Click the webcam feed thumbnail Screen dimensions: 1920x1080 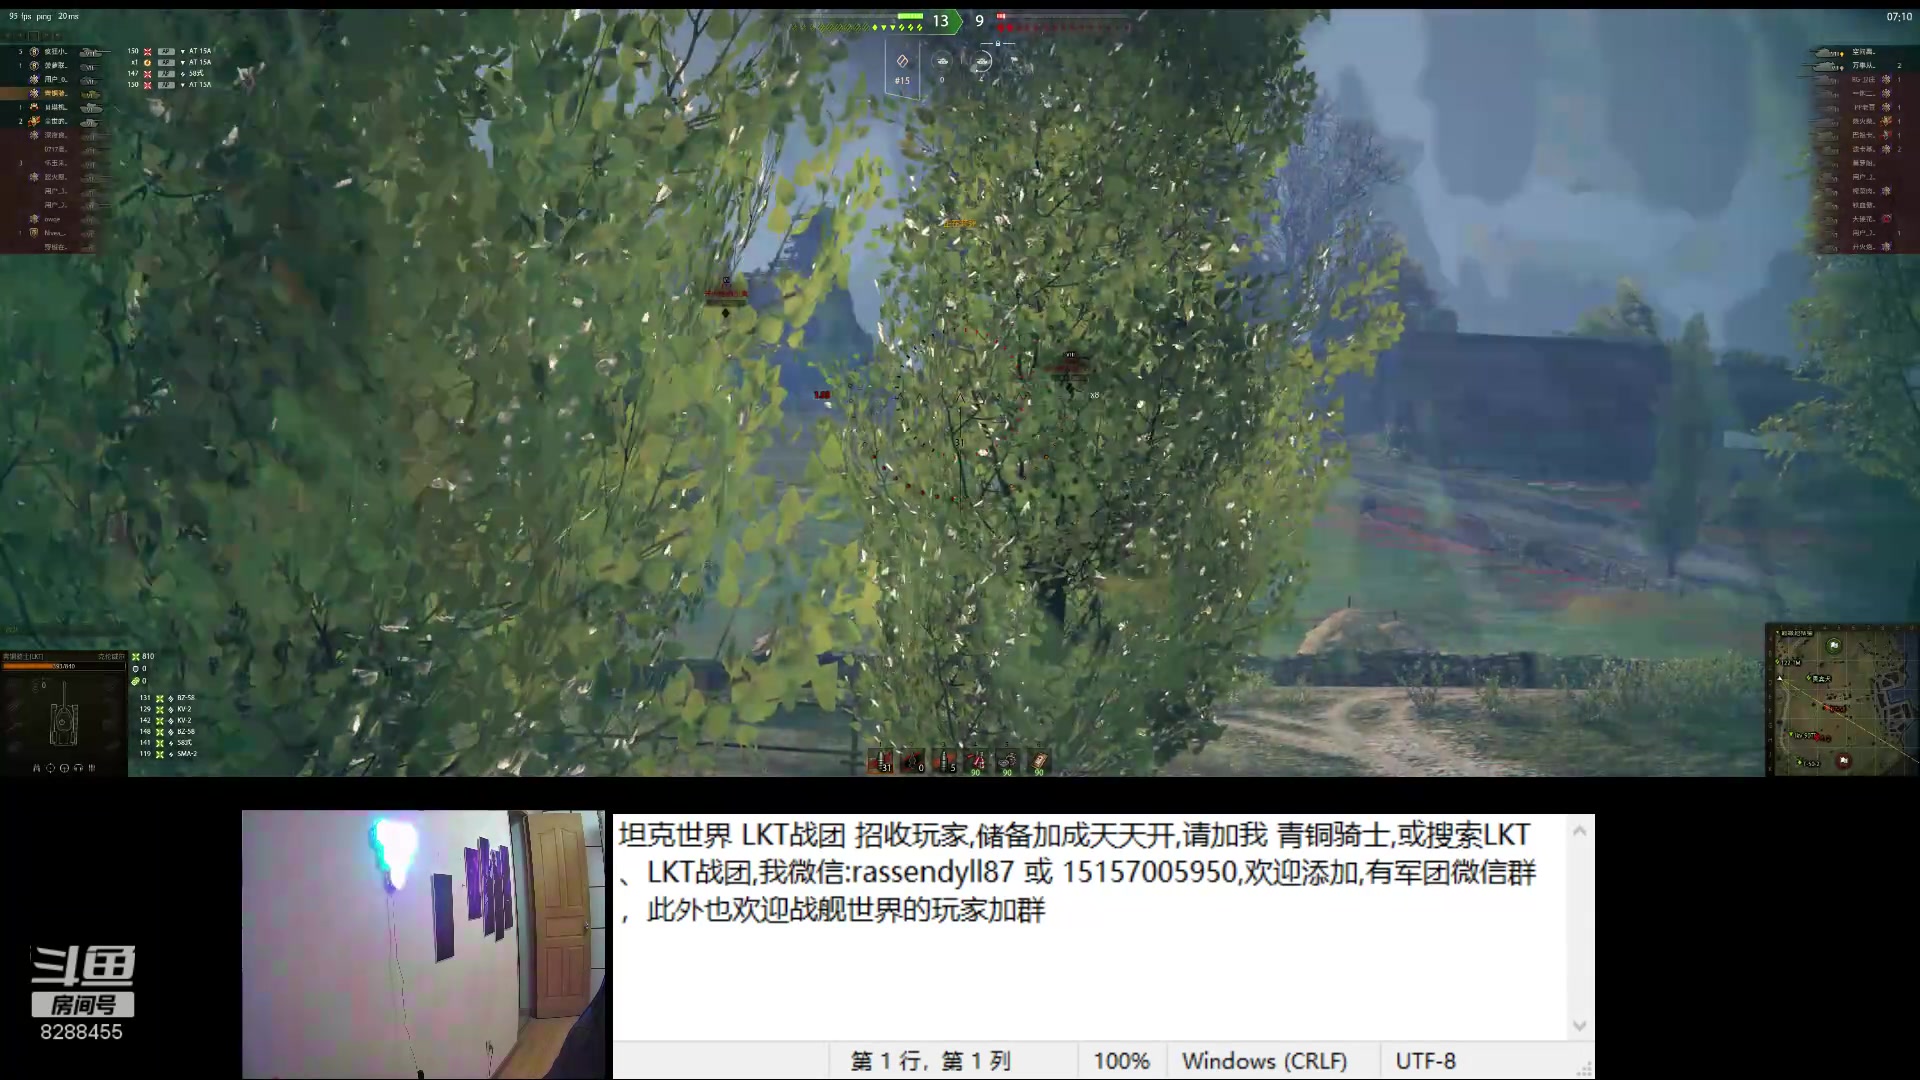coord(423,944)
